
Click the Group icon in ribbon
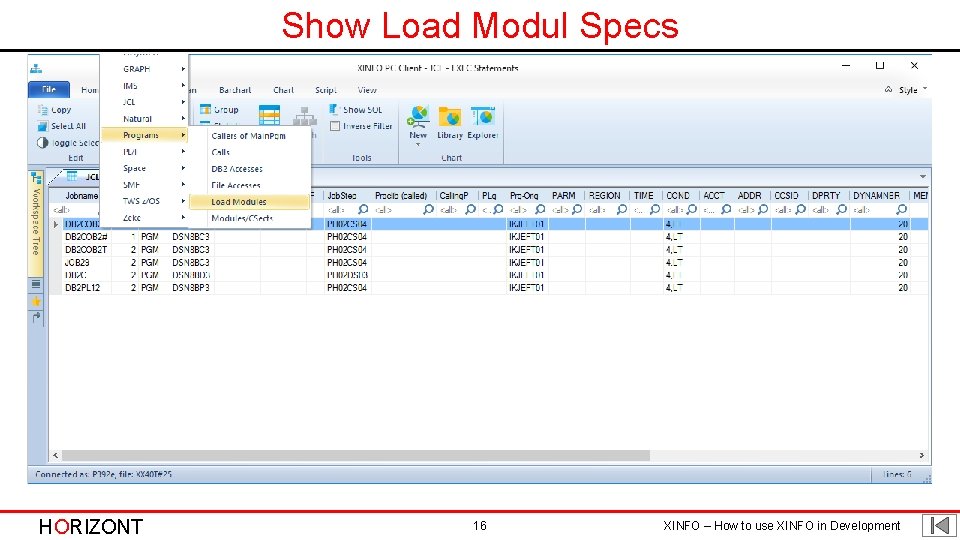206,110
